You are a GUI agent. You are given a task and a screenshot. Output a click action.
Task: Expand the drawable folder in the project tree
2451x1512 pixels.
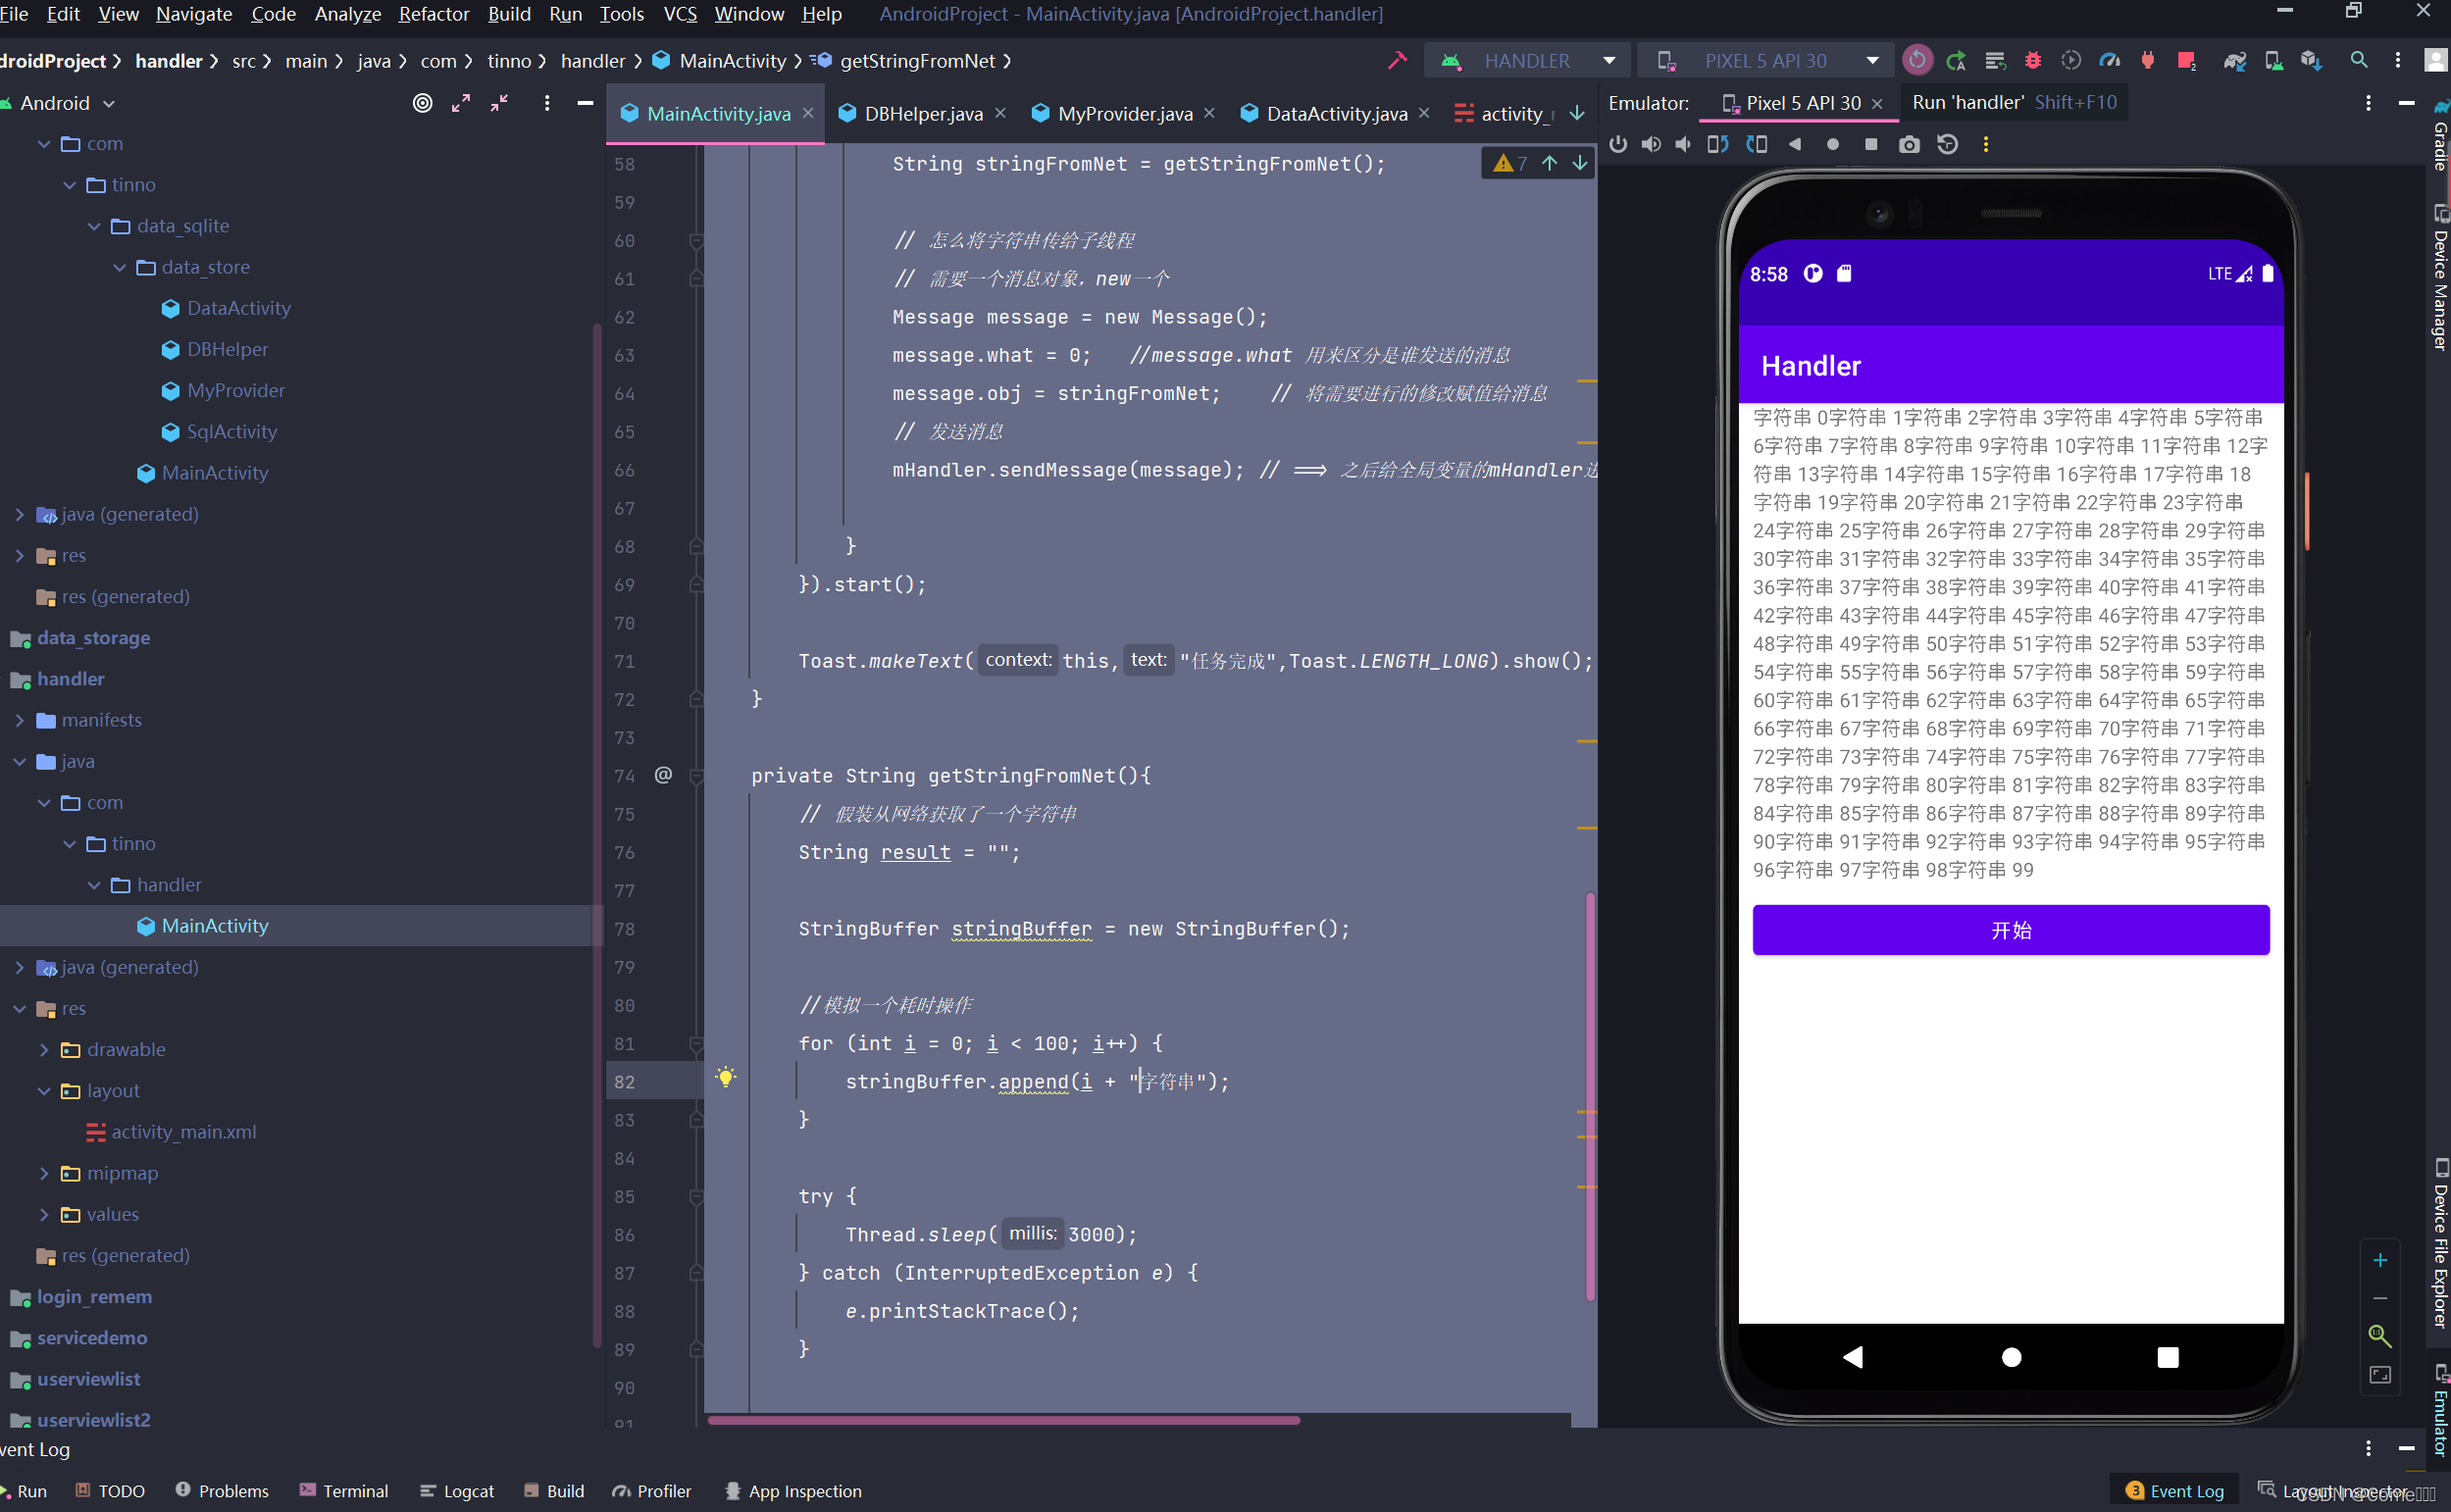(44, 1049)
